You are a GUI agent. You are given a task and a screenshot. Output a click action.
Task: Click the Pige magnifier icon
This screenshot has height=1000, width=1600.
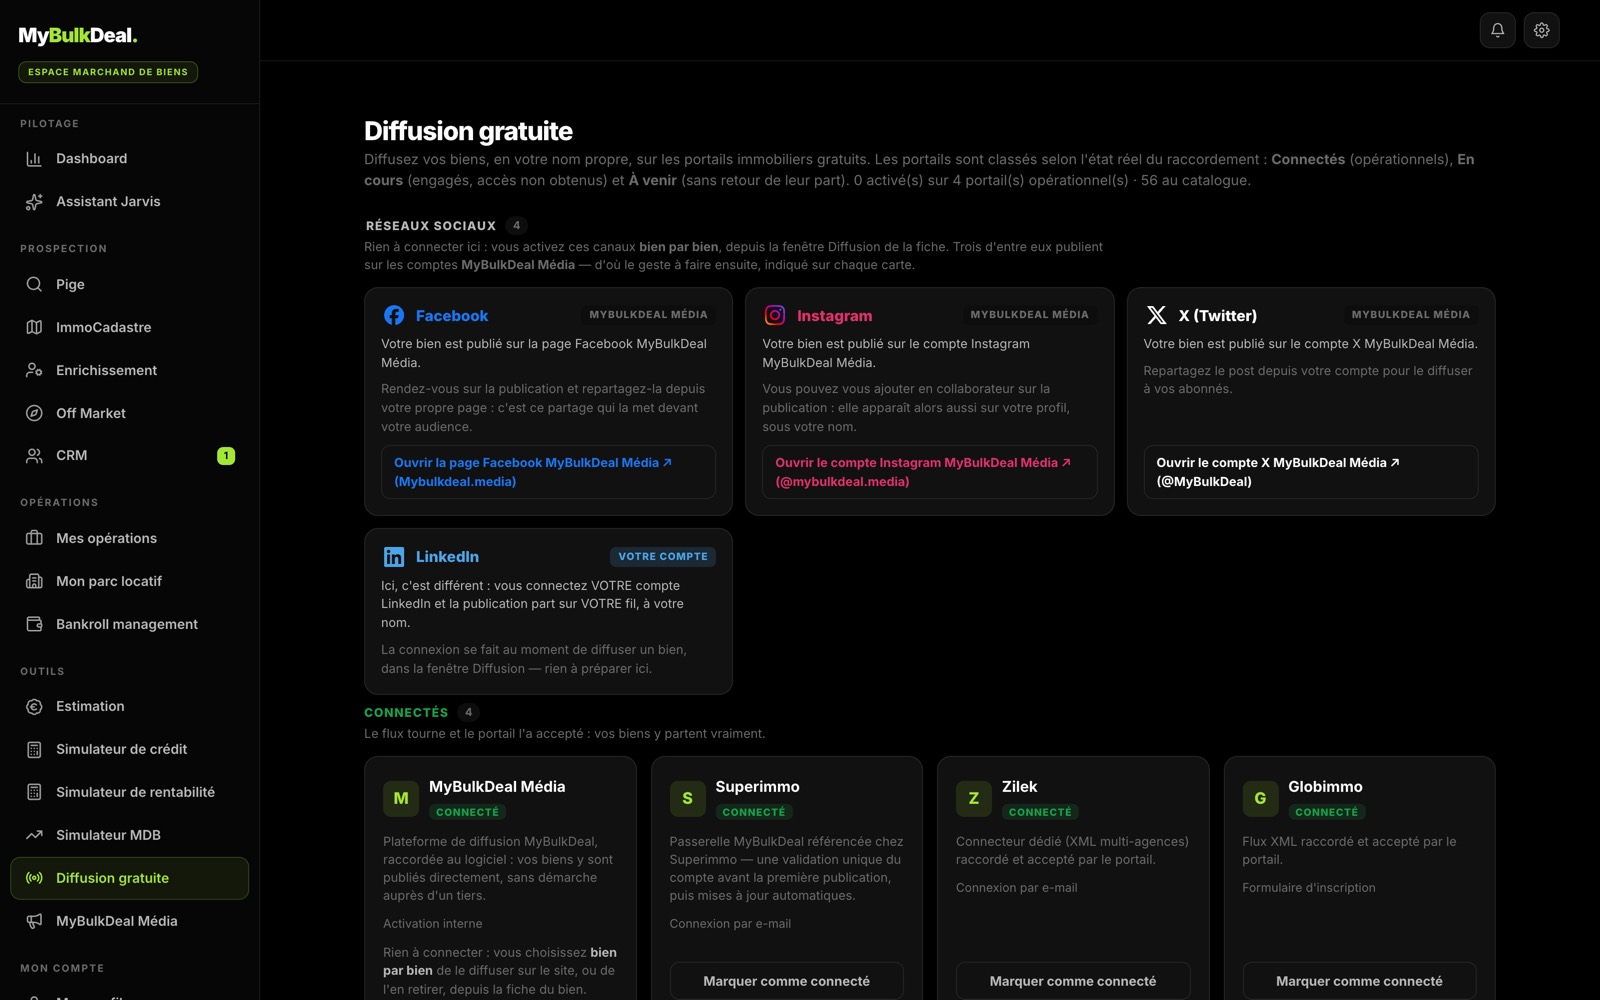point(34,284)
